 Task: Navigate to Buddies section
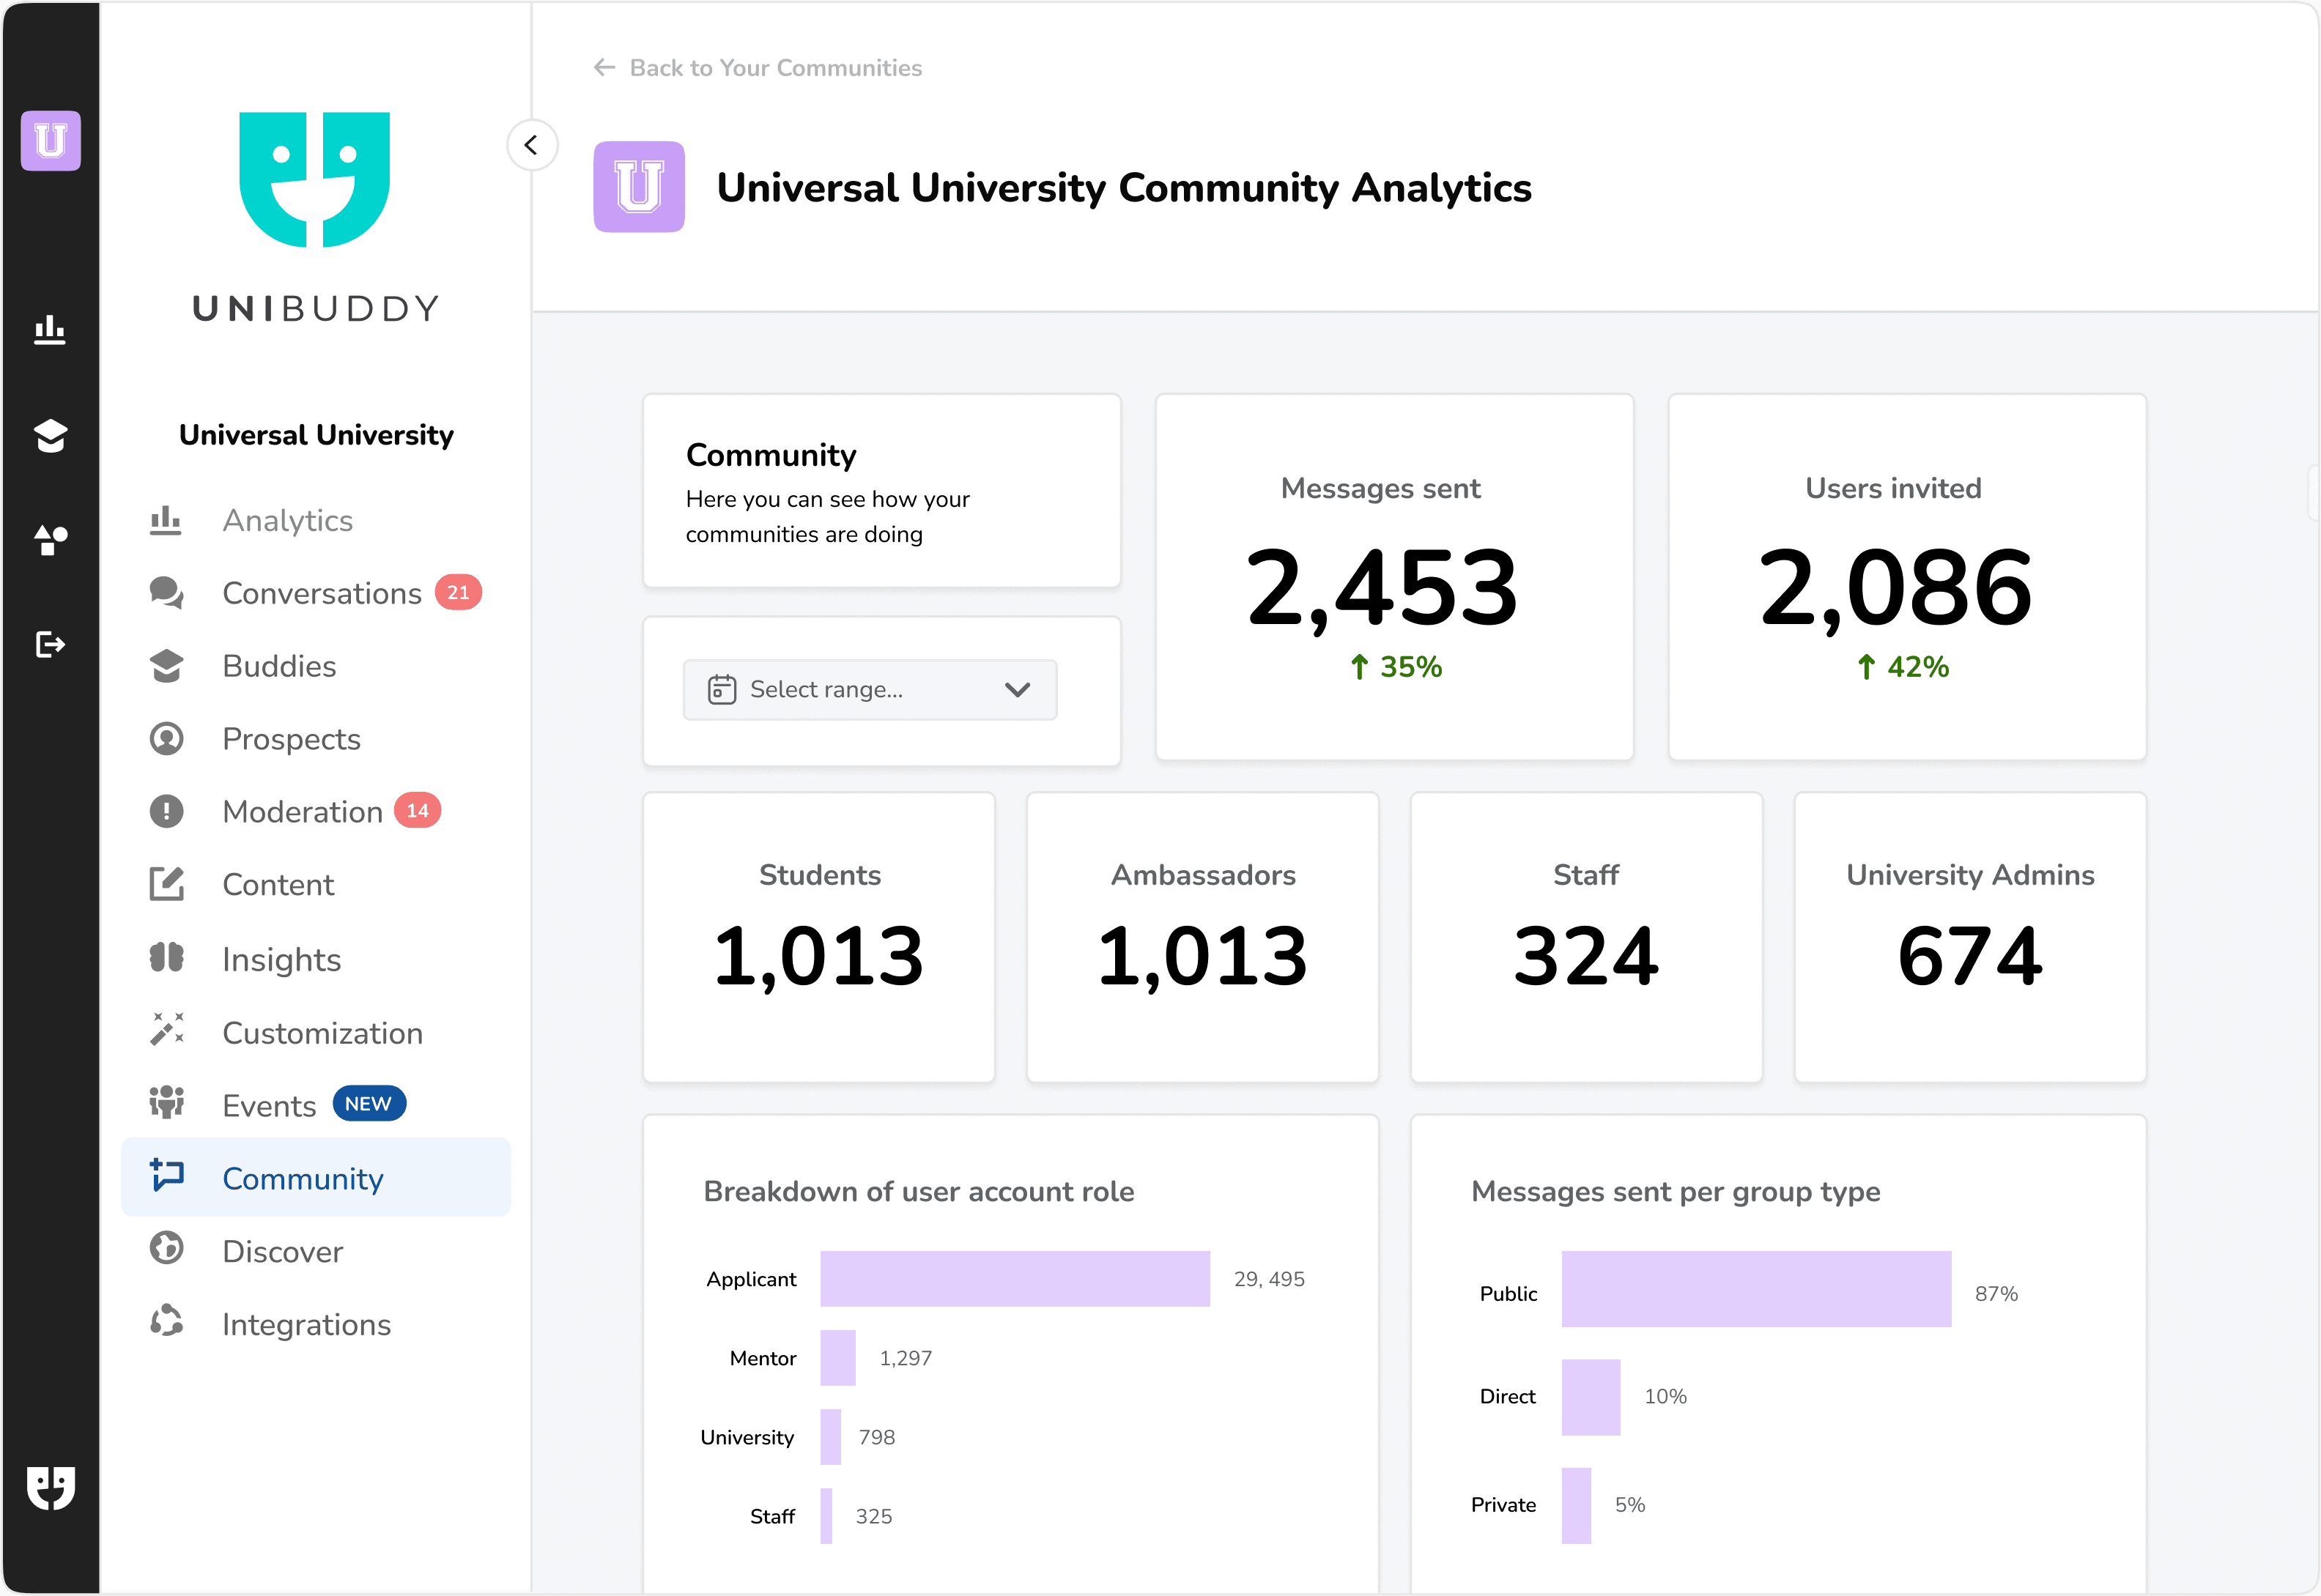pyautogui.click(x=277, y=667)
